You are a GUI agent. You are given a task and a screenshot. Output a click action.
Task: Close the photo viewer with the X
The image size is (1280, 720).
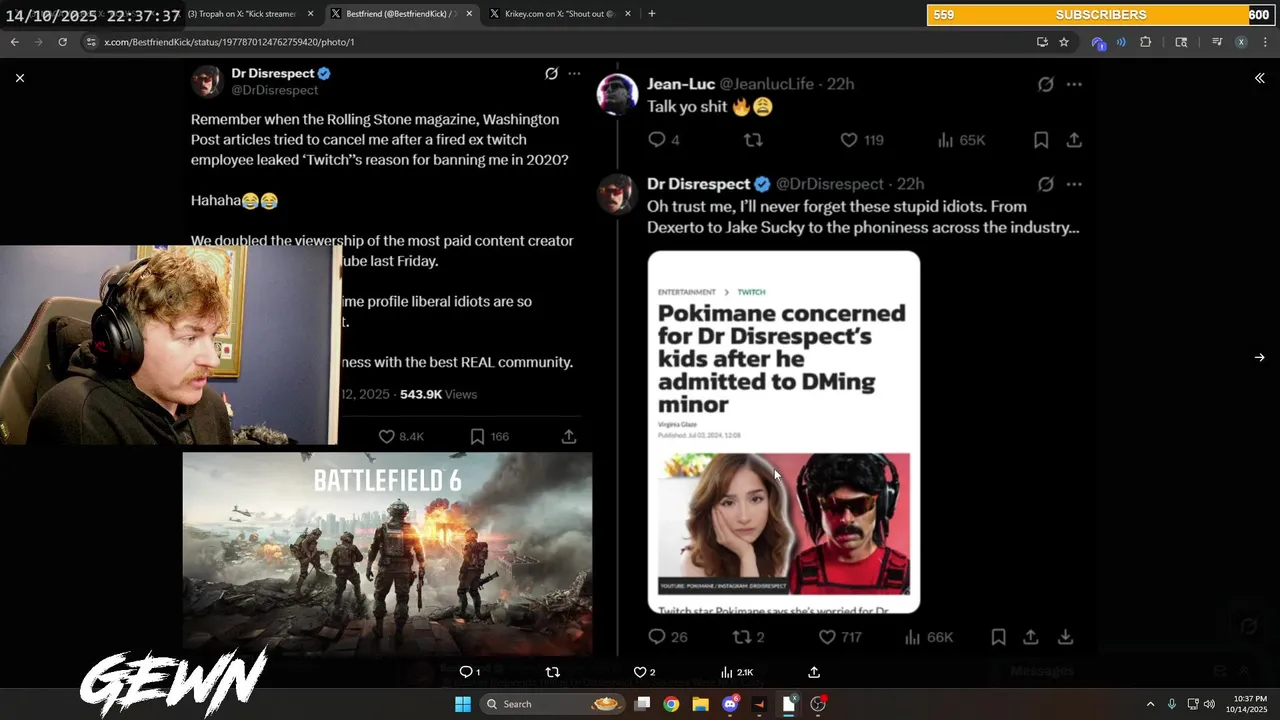tap(20, 78)
